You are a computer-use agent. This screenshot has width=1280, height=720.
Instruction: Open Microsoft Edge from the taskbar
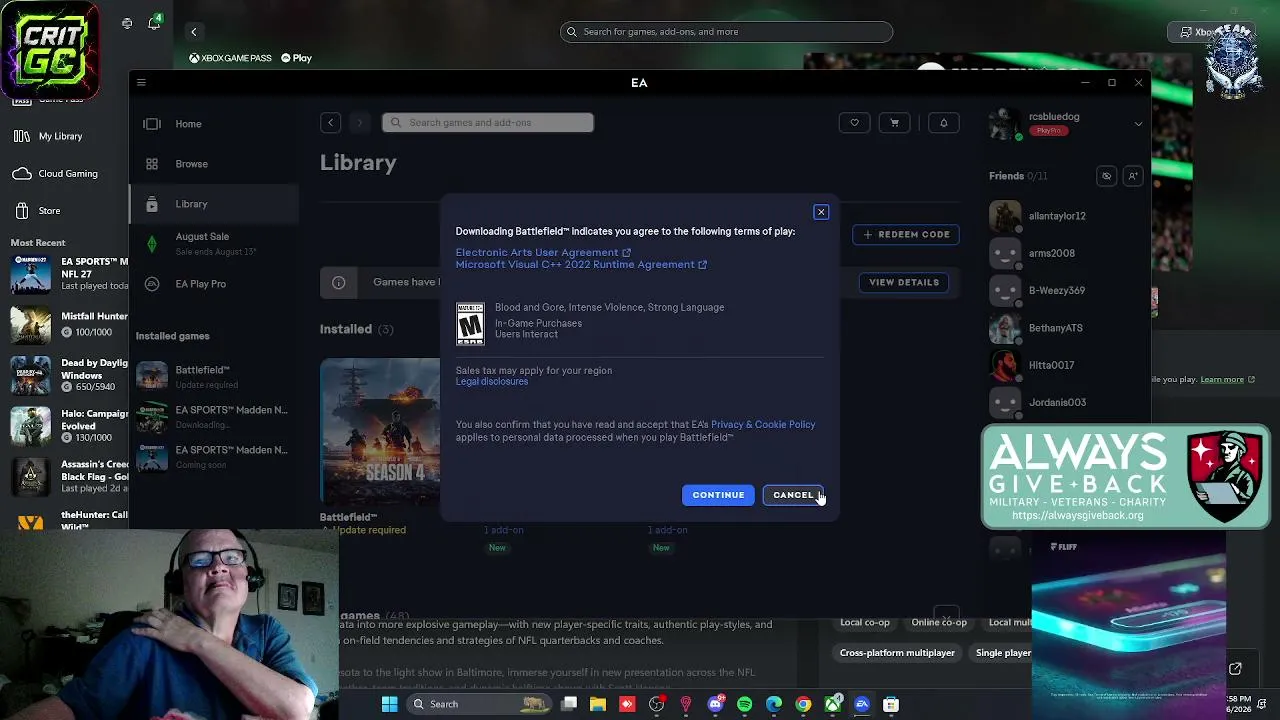[x=774, y=704]
